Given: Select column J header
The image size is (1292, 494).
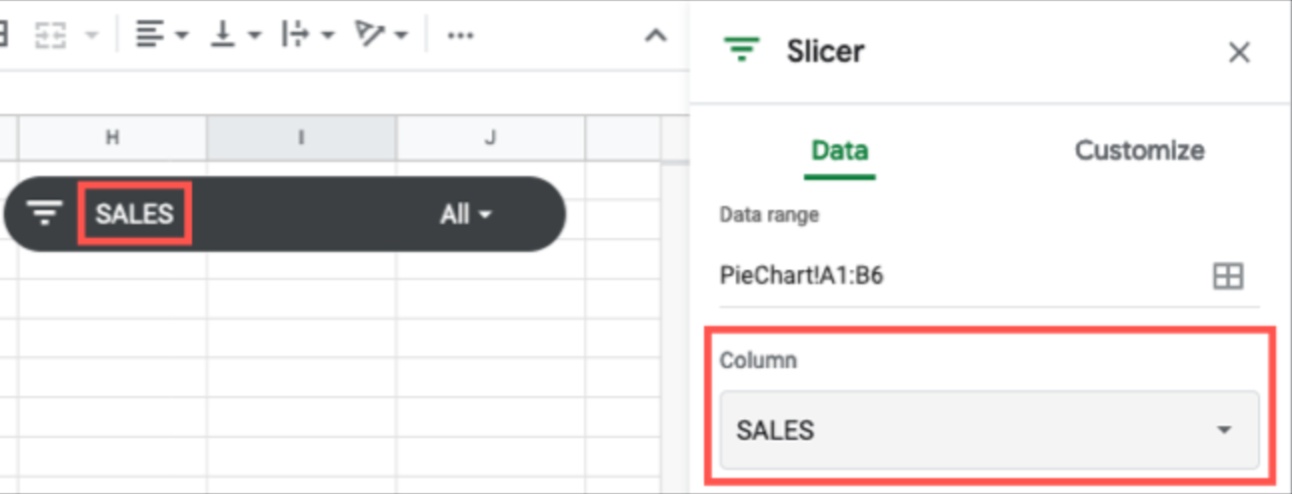Looking at the screenshot, I should point(490,139).
